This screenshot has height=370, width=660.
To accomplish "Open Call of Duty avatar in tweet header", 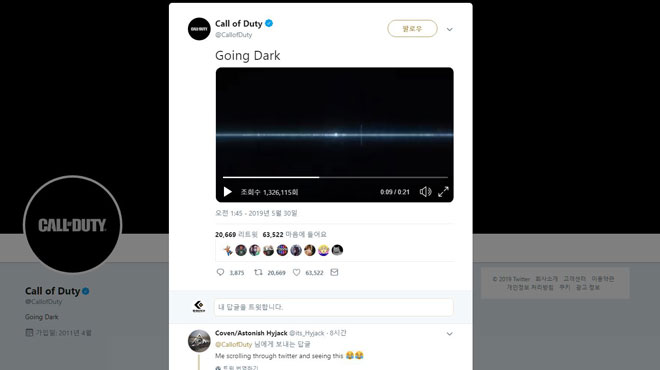I will [199, 29].
